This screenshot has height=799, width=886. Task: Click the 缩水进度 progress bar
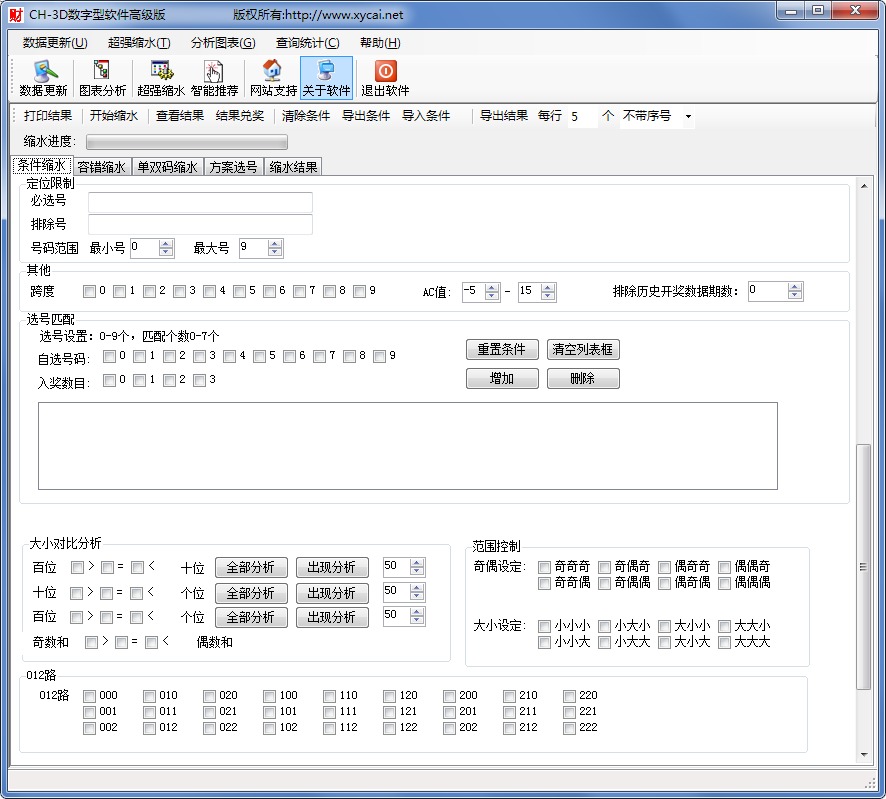(x=186, y=143)
